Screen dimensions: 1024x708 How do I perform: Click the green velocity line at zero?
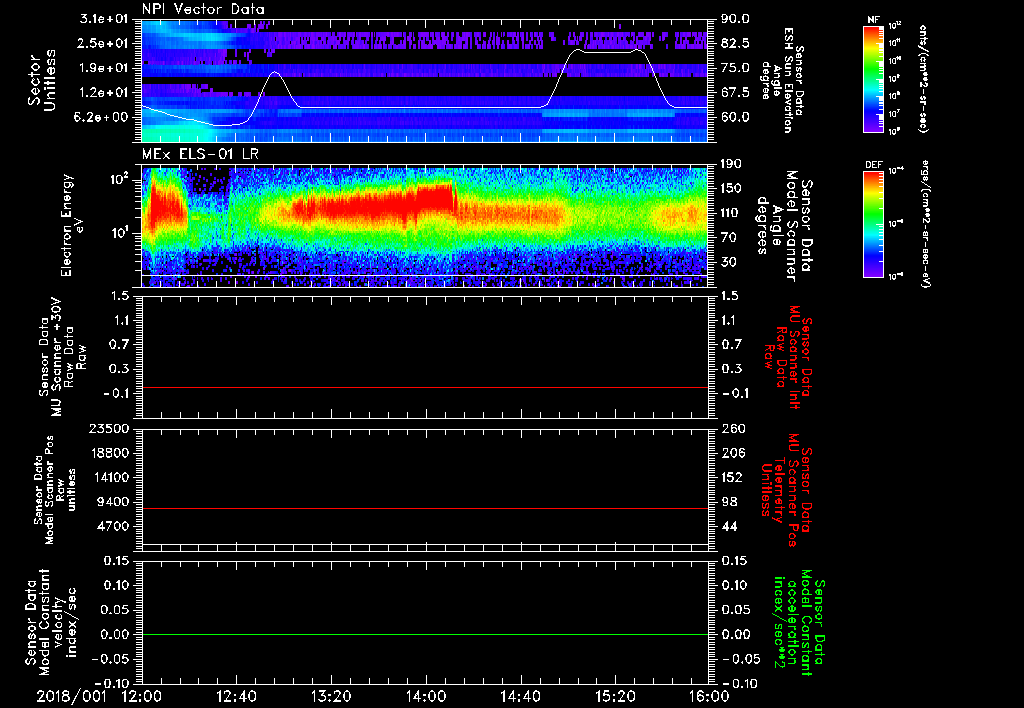[x=425, y=634]
